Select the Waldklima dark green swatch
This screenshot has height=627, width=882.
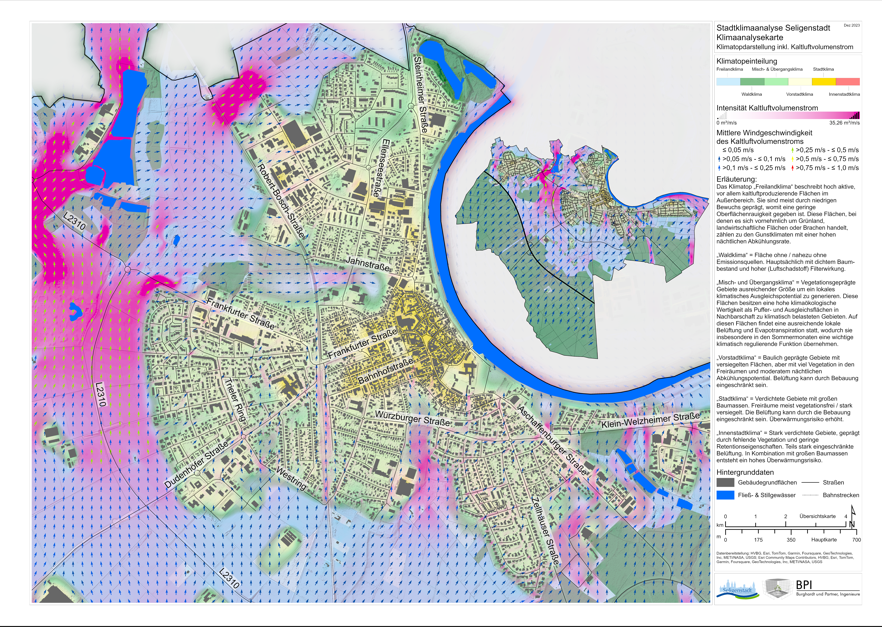point(752,82)
